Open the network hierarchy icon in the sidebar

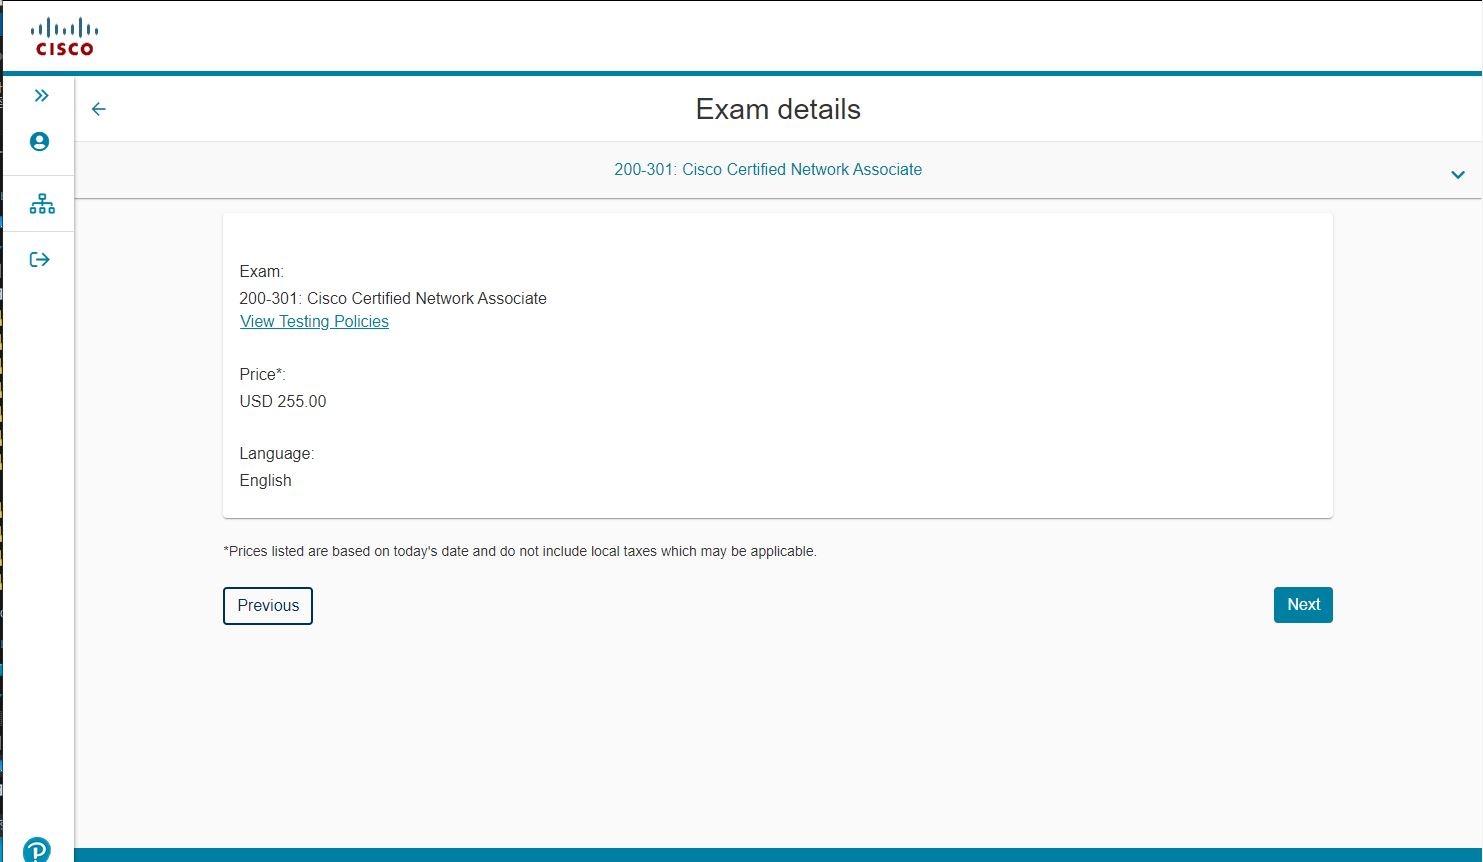[42, 204]
